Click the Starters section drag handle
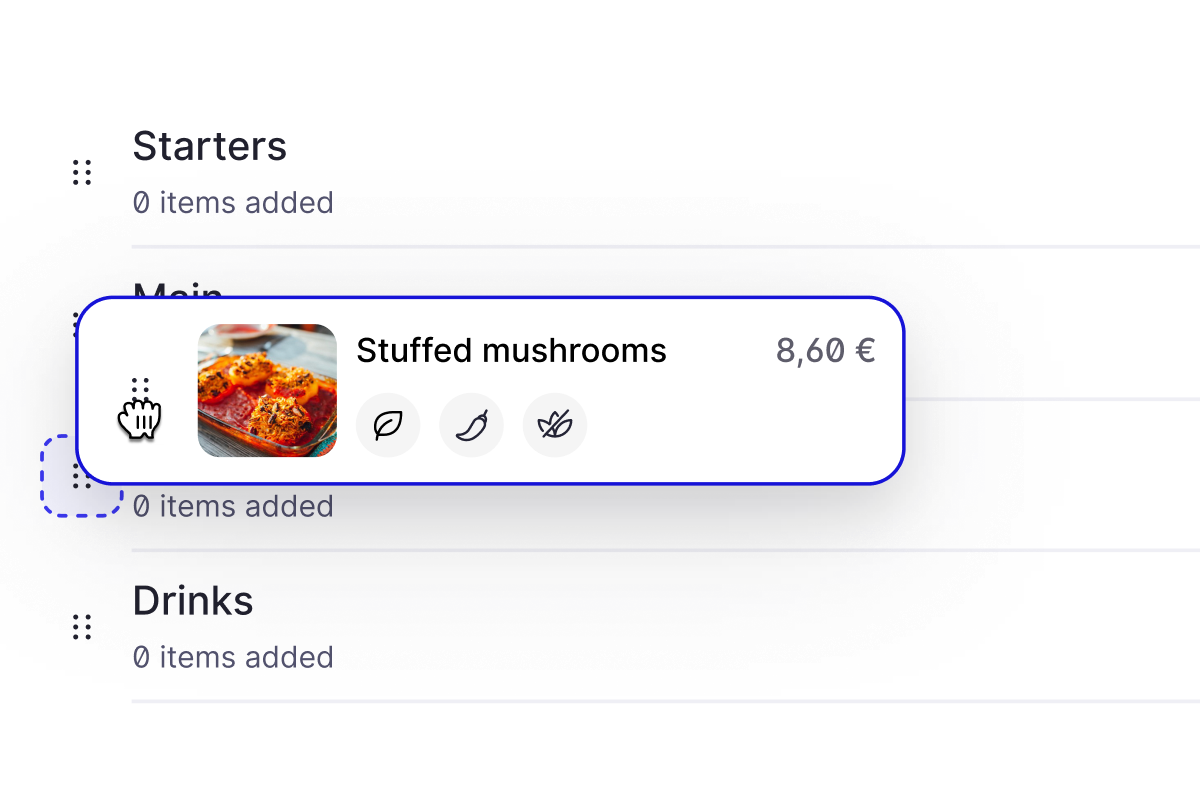This screenshot has height=800, width=1200. [x=82, y=173]
